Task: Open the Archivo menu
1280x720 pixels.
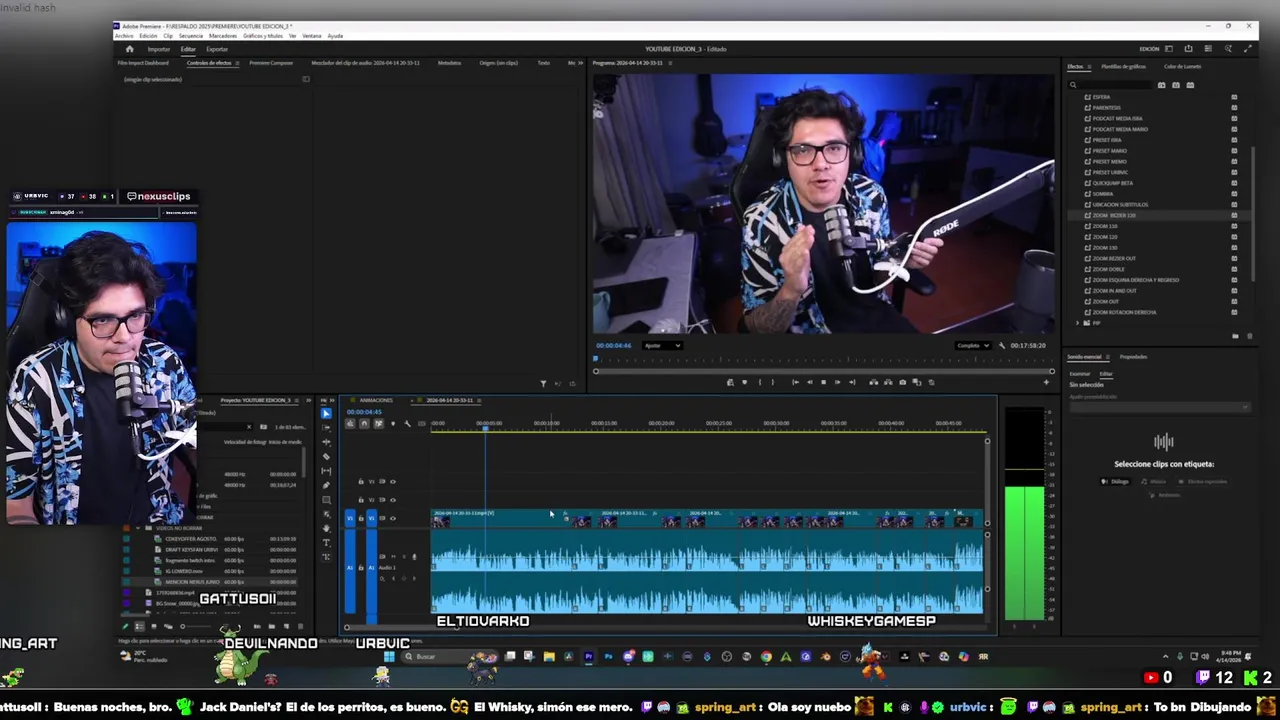Action: pos(124,36)
